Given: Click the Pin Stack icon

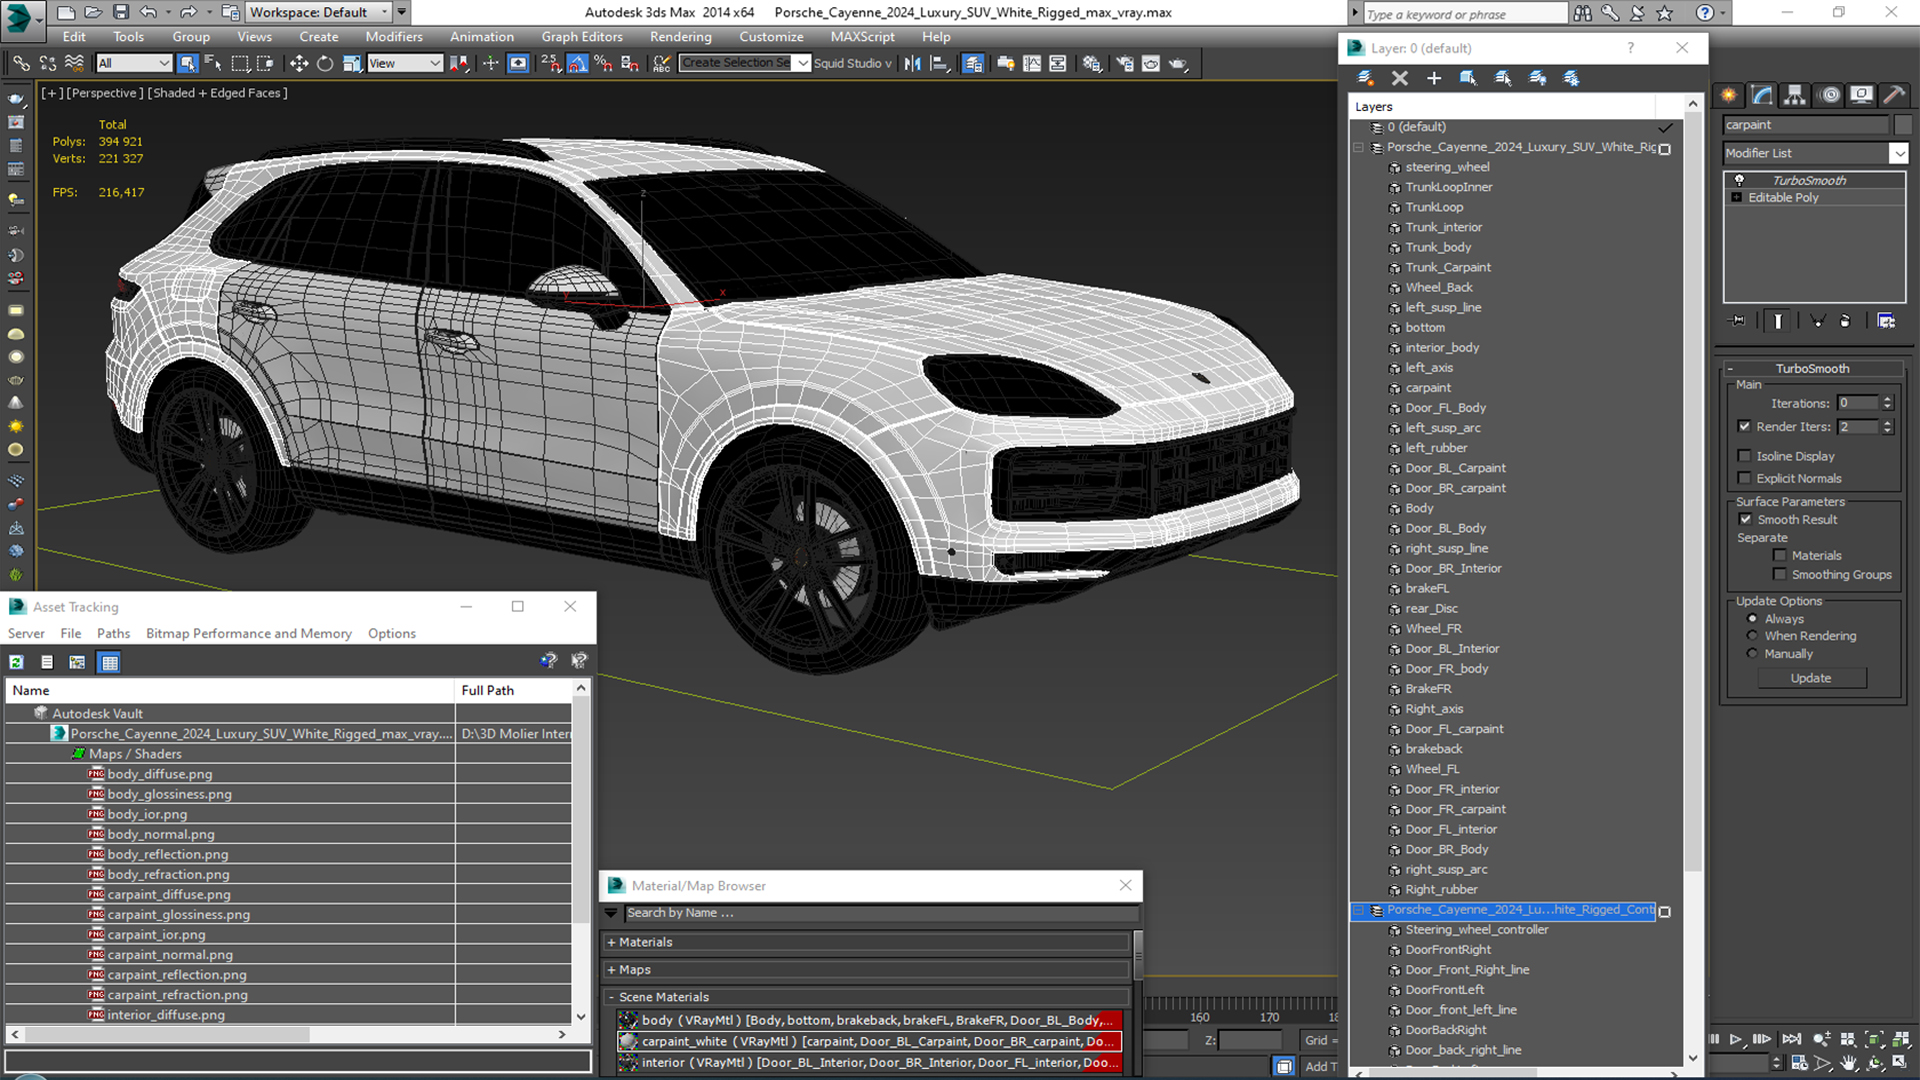Looking at the screenshot, I should click(x=1738, y=321).
